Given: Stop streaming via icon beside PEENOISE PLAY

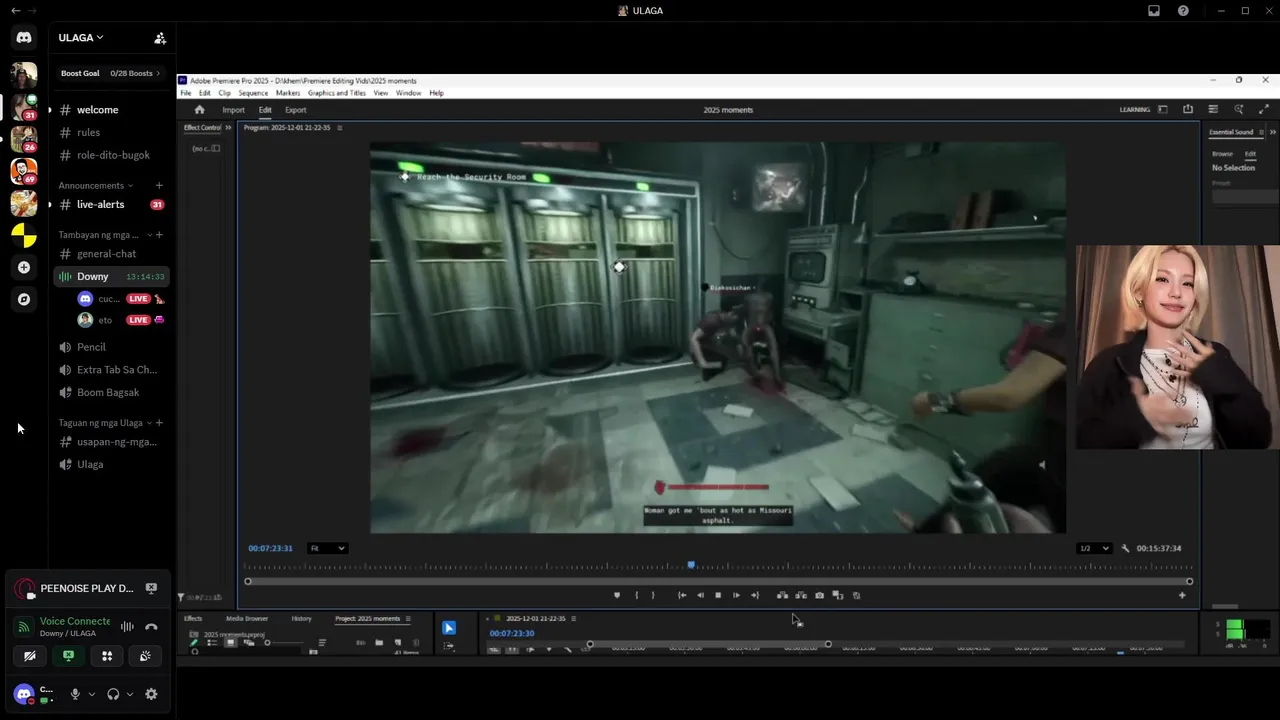Looking at the screenshot, I should (151, 588).
